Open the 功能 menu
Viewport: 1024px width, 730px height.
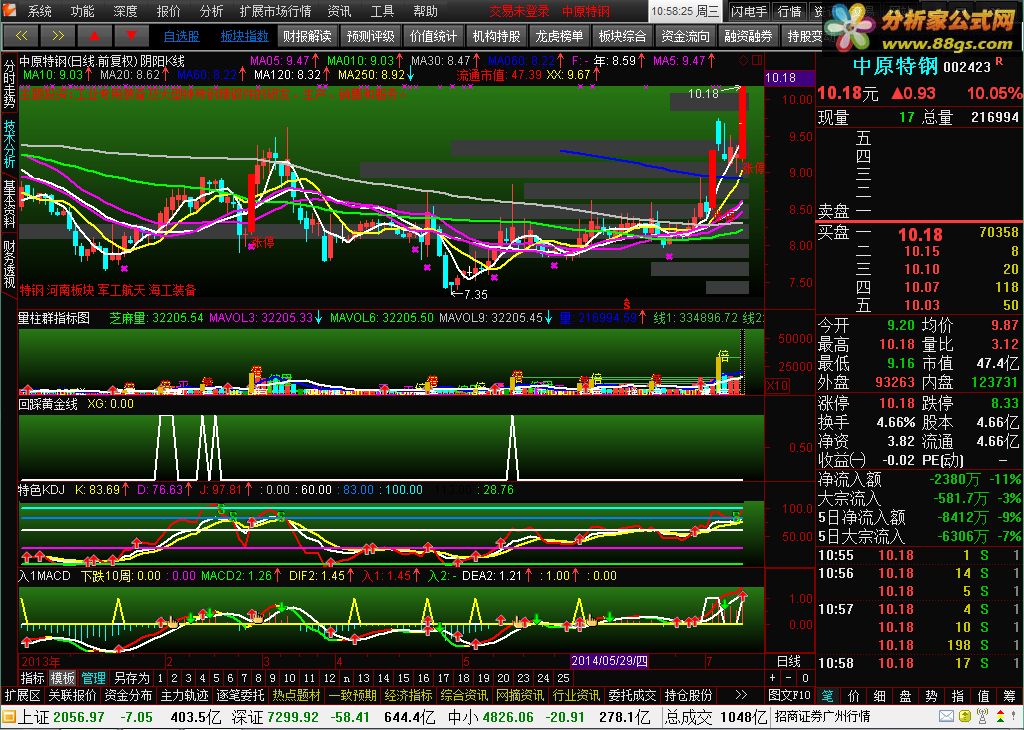(82, 11)
